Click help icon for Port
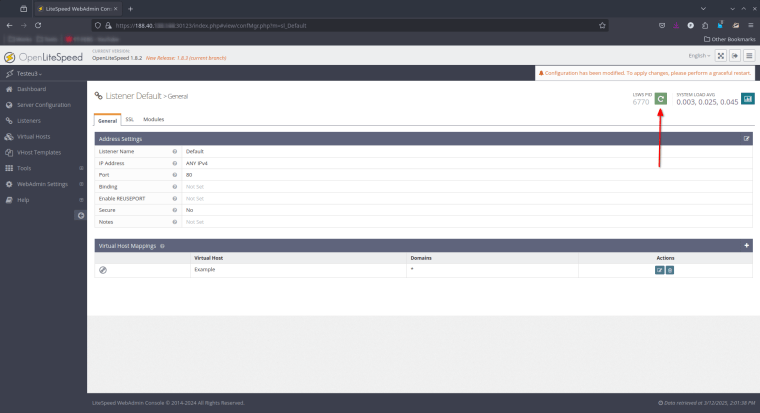The width and height of the screenshot is (760, 413). (174, 175)
